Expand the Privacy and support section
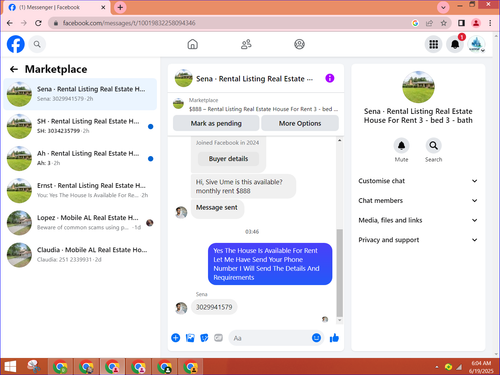This screenshot has height=375, width=500. pos(418,240)
